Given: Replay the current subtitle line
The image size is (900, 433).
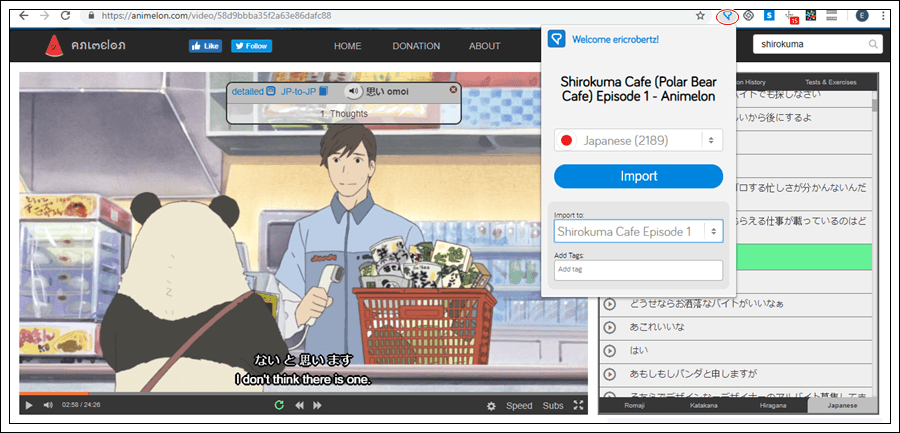Looking at the screenshot, I should coord(281,405).
